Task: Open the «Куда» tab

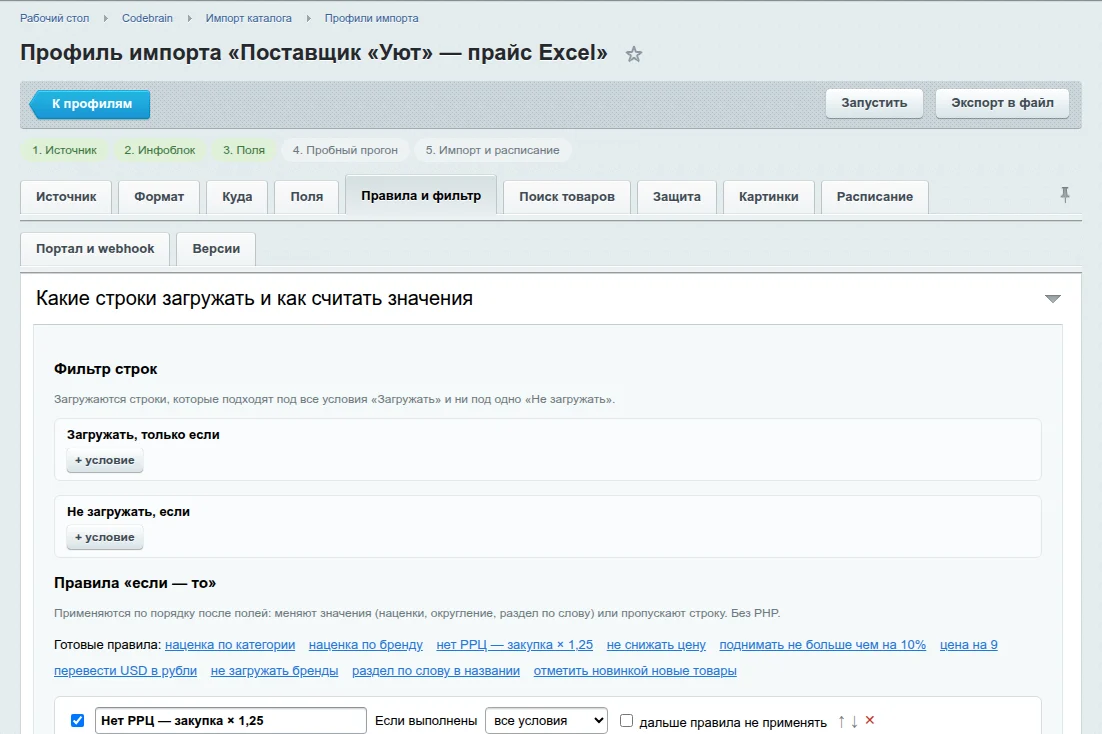Action: coord(237,197)
